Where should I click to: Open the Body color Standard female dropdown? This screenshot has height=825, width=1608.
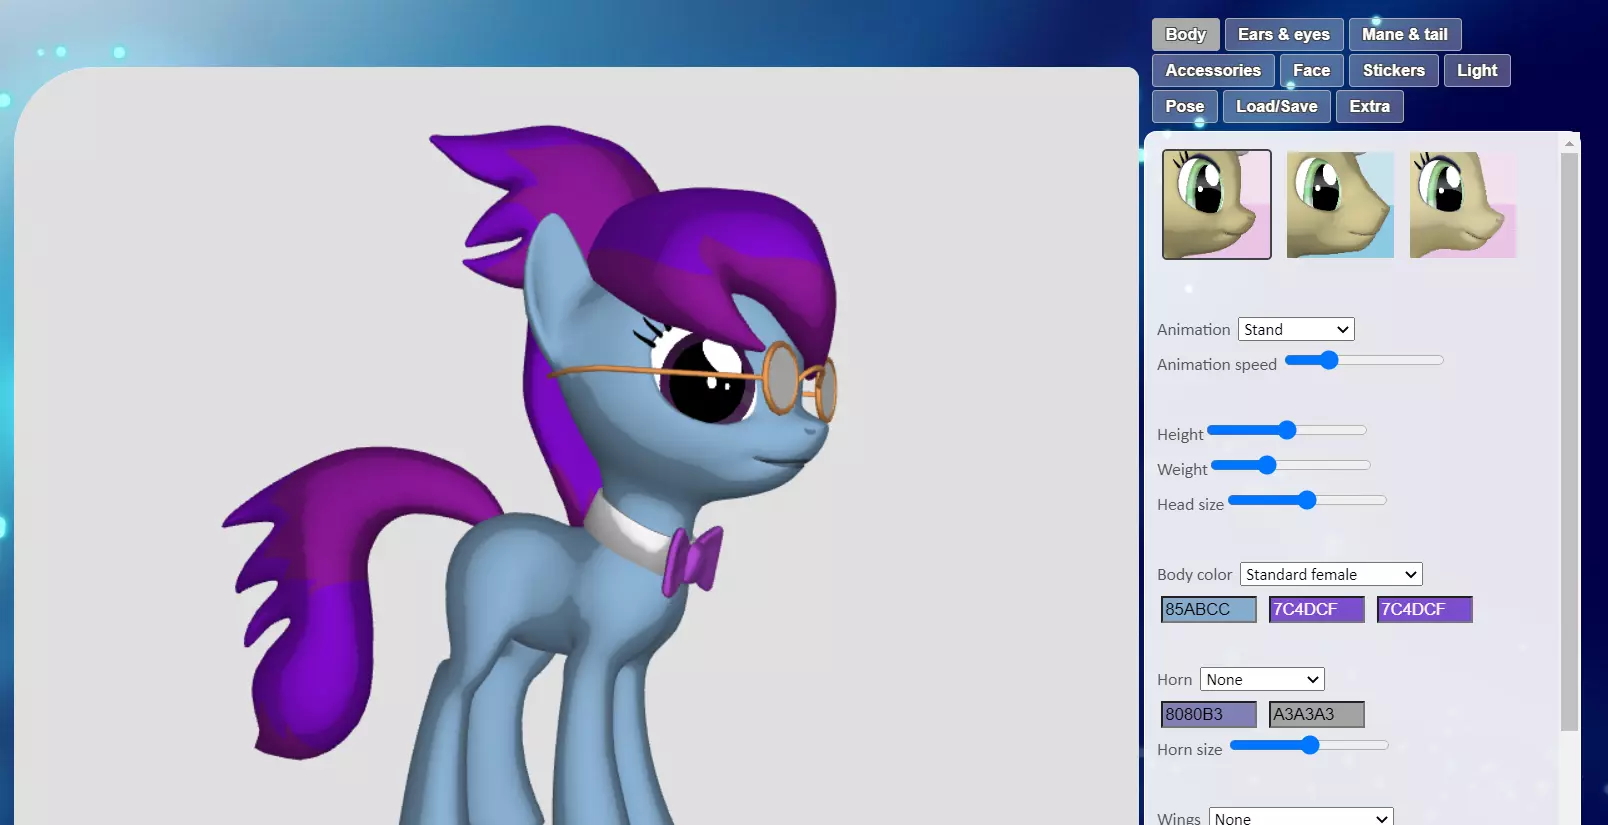1331,574
